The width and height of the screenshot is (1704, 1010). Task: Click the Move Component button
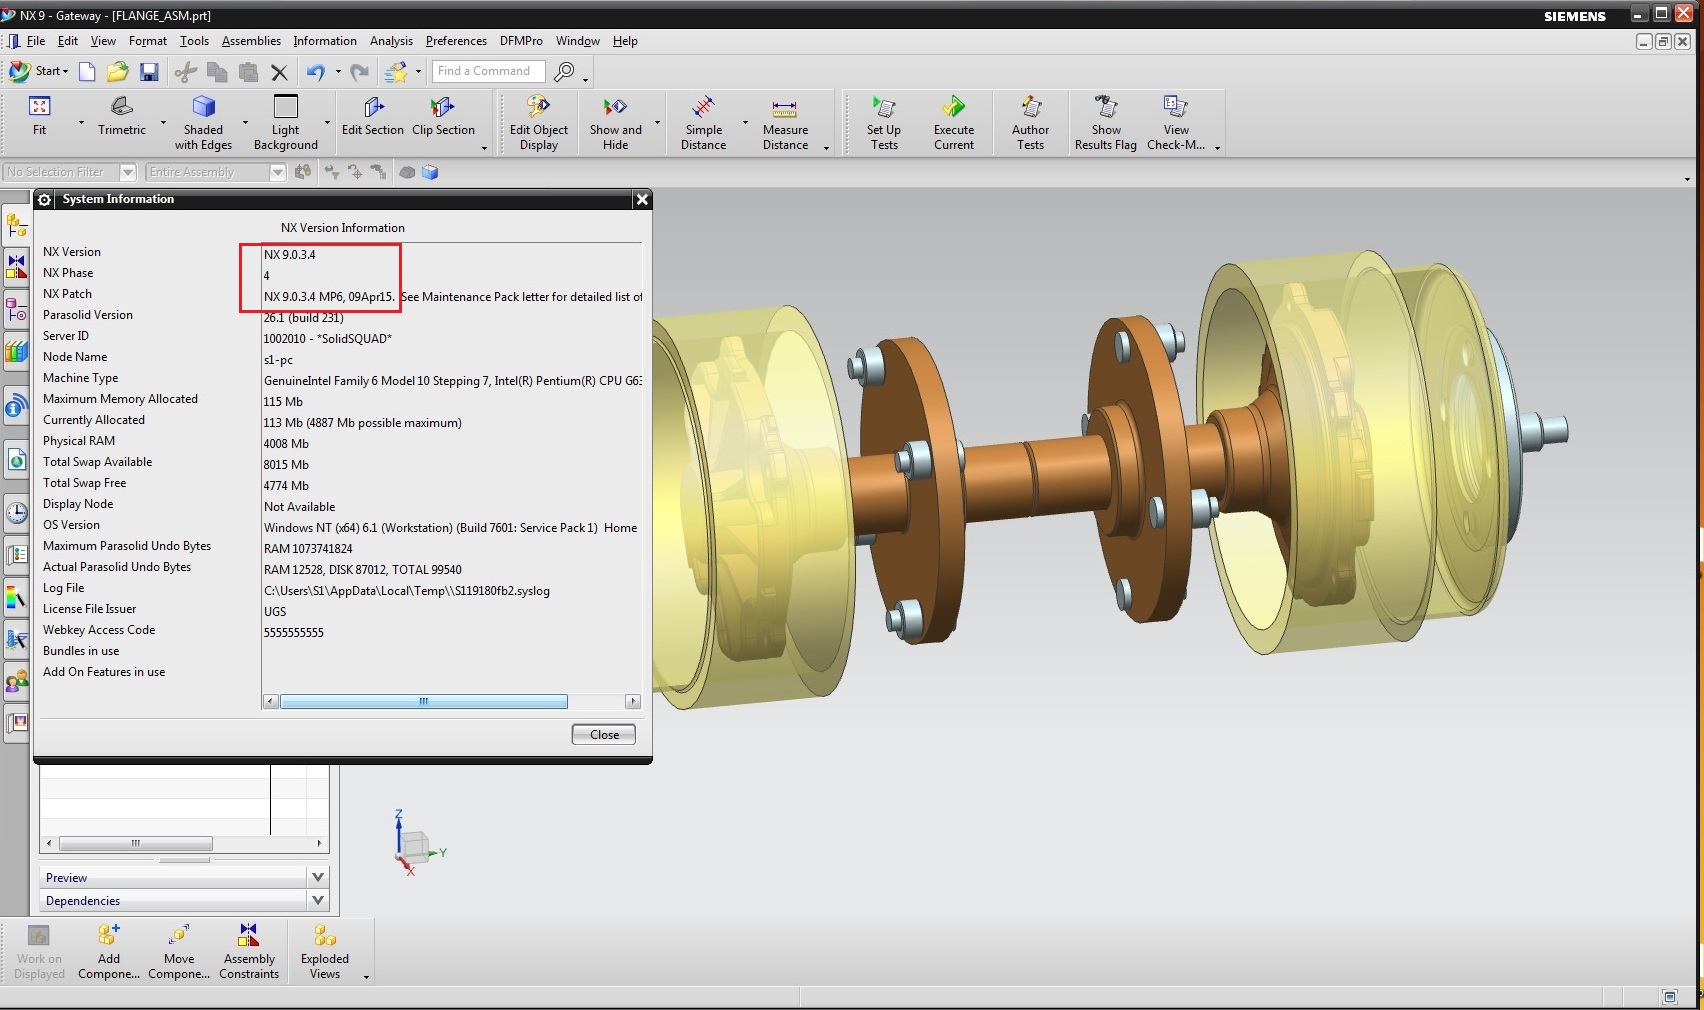point(179,952)
